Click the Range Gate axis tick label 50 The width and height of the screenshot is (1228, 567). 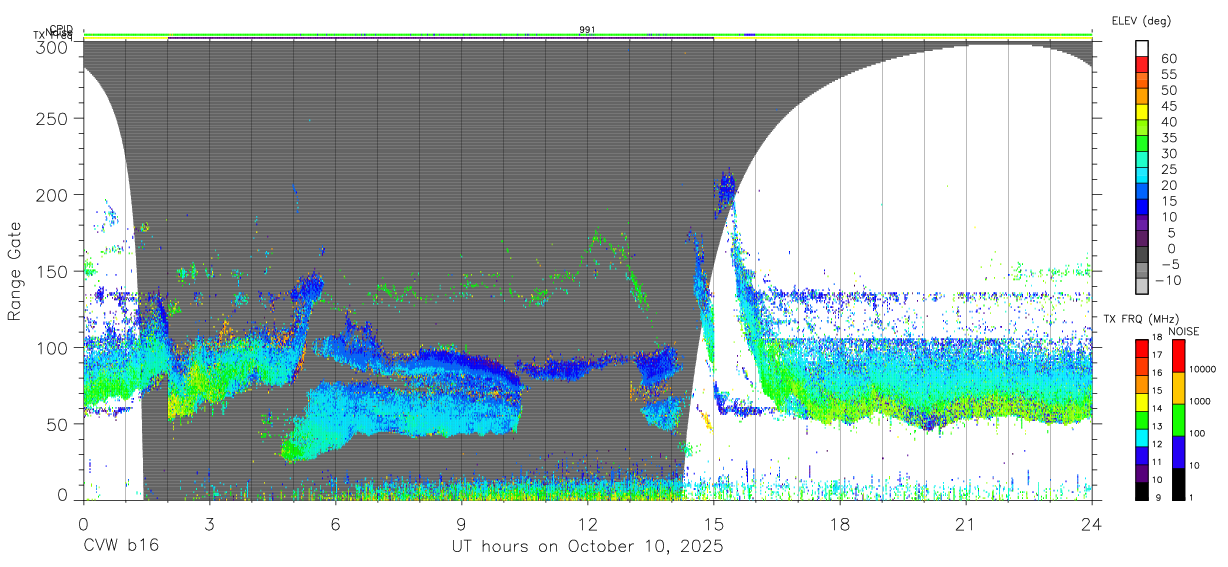(x=58, y=424)
